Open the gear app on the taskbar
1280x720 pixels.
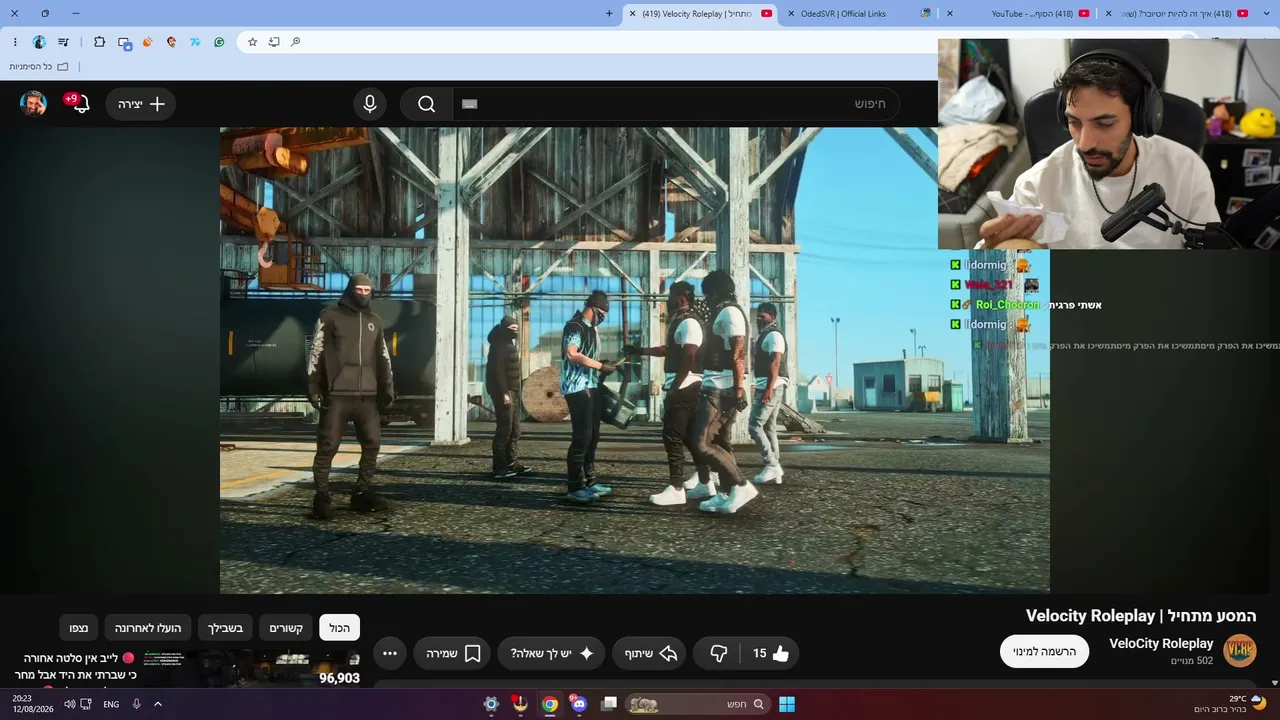pos(491,704)
